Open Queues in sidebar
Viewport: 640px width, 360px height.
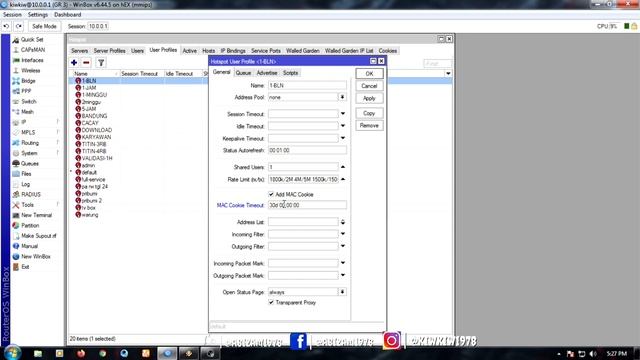pos(29,163)
